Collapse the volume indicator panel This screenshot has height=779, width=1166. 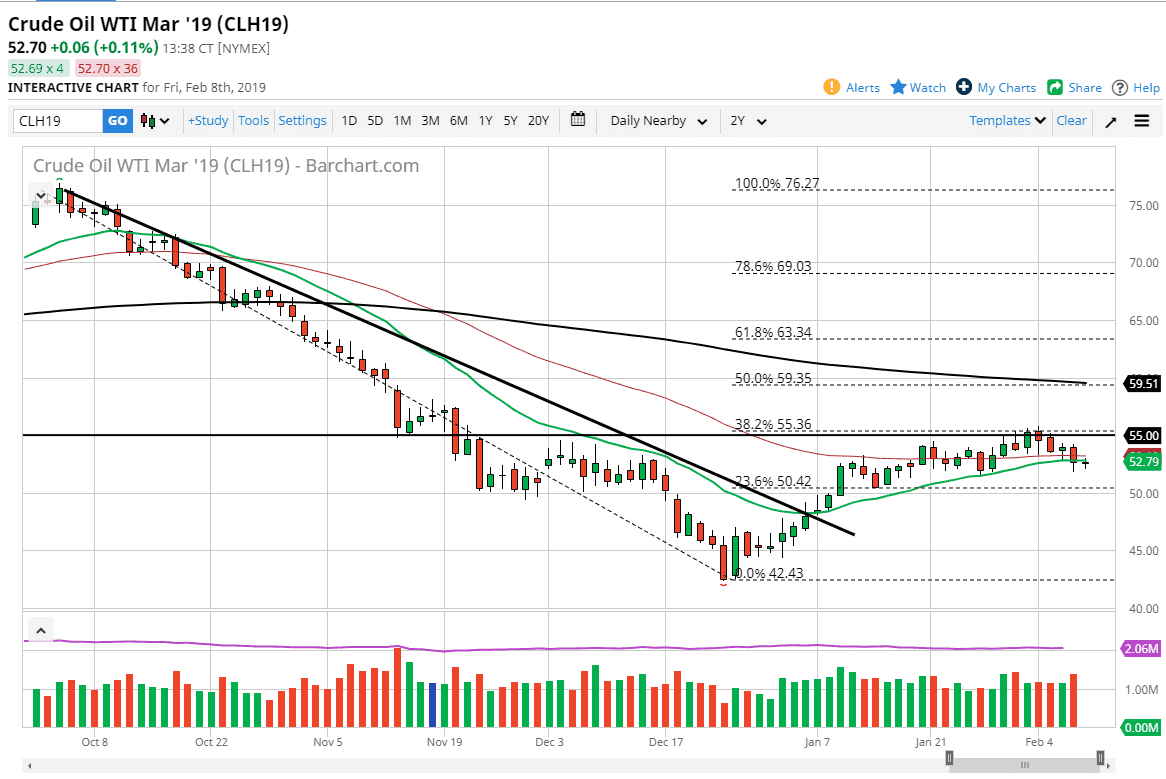click(x=40, y=630)
